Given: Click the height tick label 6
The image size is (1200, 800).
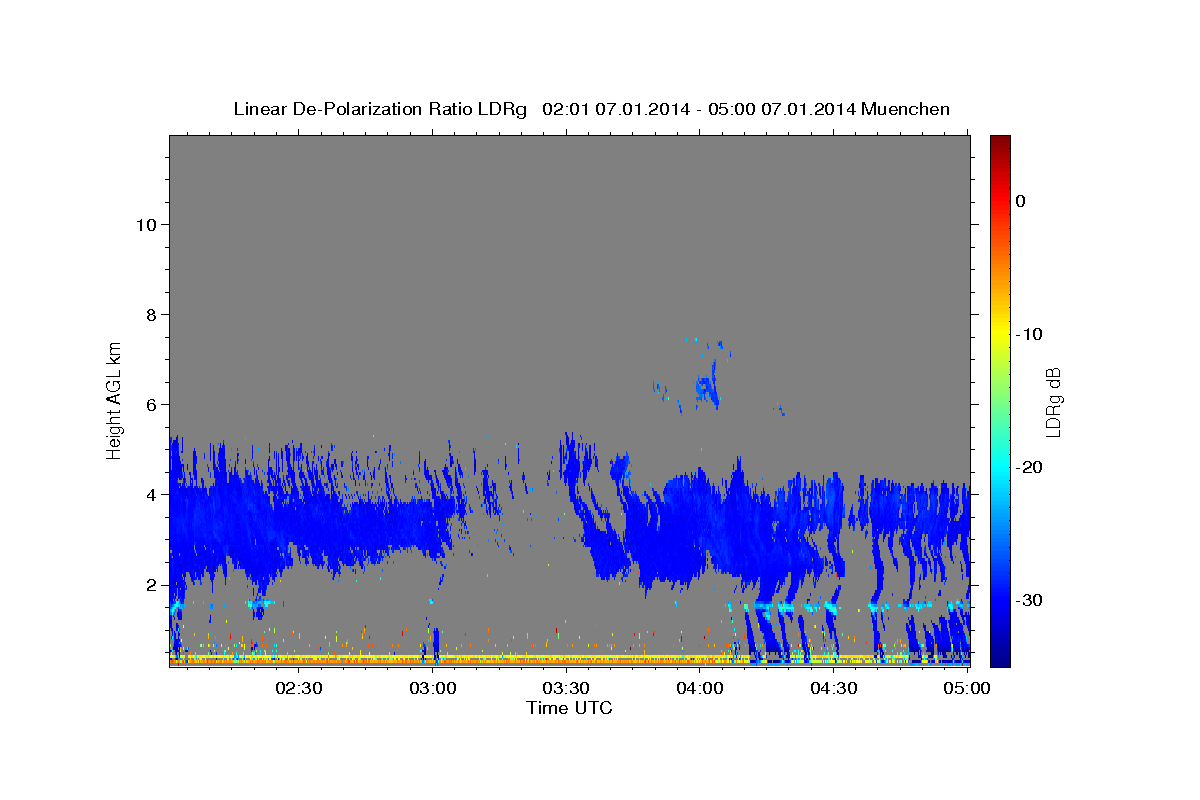Looking at the screenshot, I should (x=150, y=405).
